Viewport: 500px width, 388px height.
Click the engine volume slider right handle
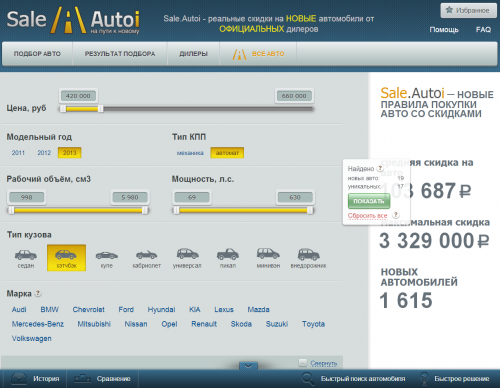click(145, 210)
